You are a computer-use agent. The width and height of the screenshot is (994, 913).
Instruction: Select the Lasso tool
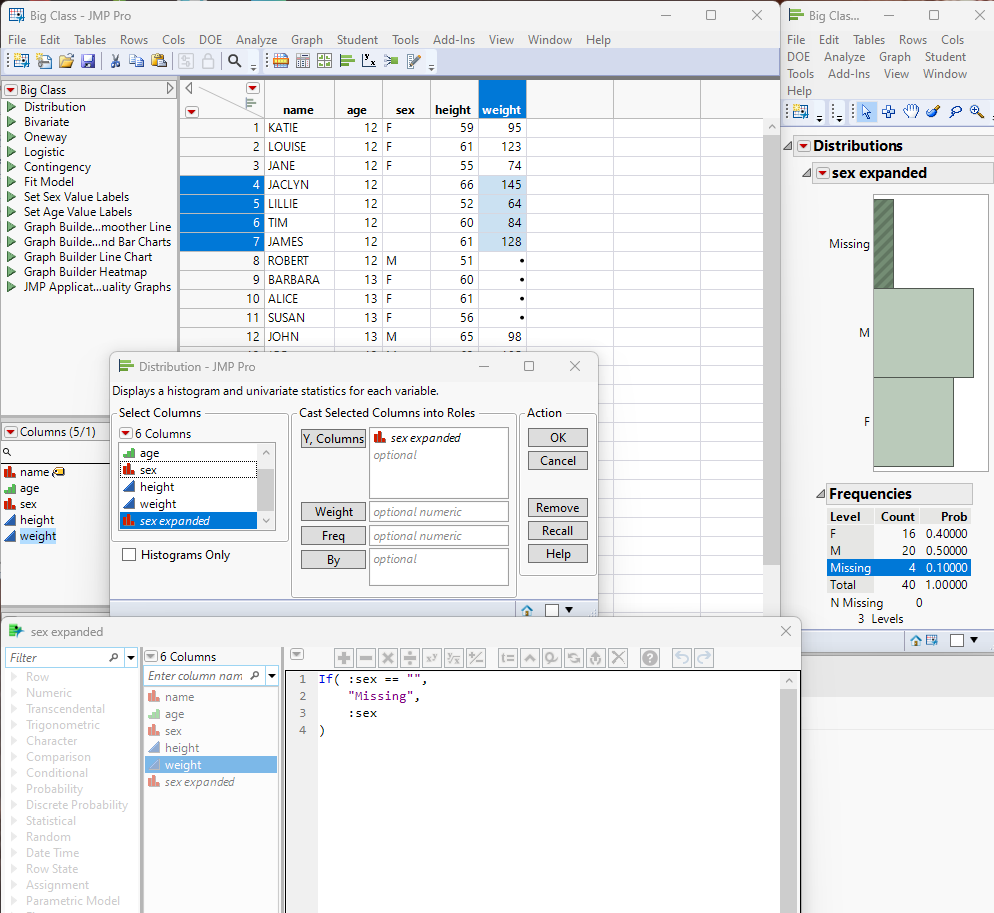pyautogui.click(x=955, y=112)
